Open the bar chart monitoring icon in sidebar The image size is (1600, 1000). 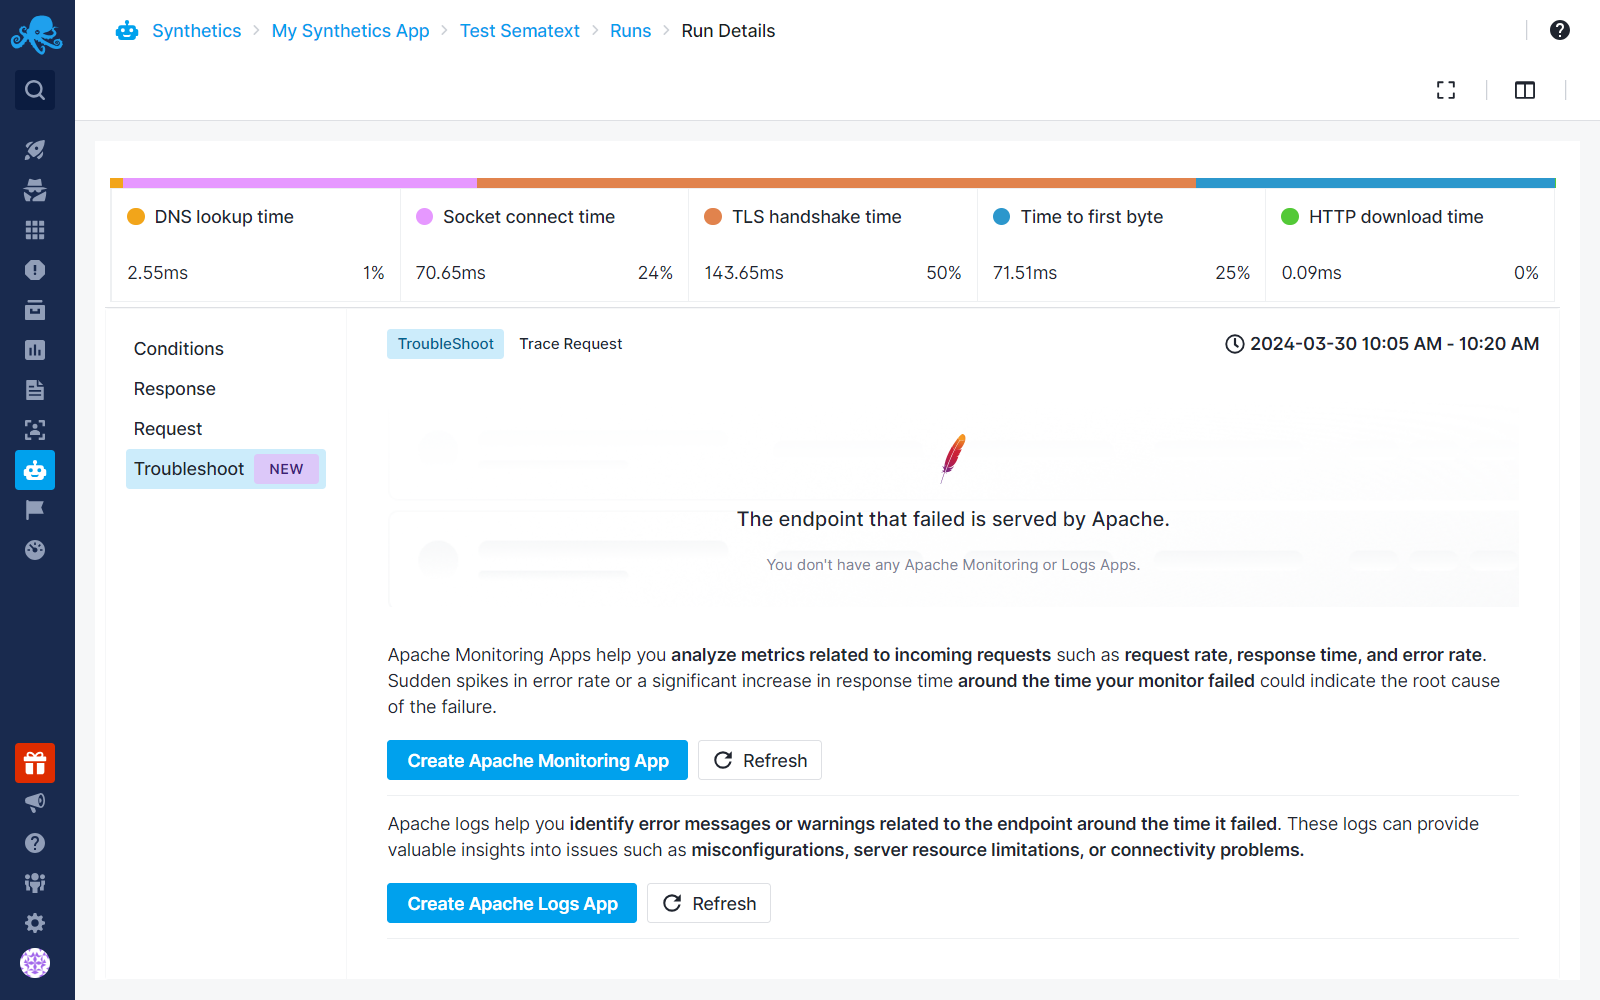click(x=35, y=350)
